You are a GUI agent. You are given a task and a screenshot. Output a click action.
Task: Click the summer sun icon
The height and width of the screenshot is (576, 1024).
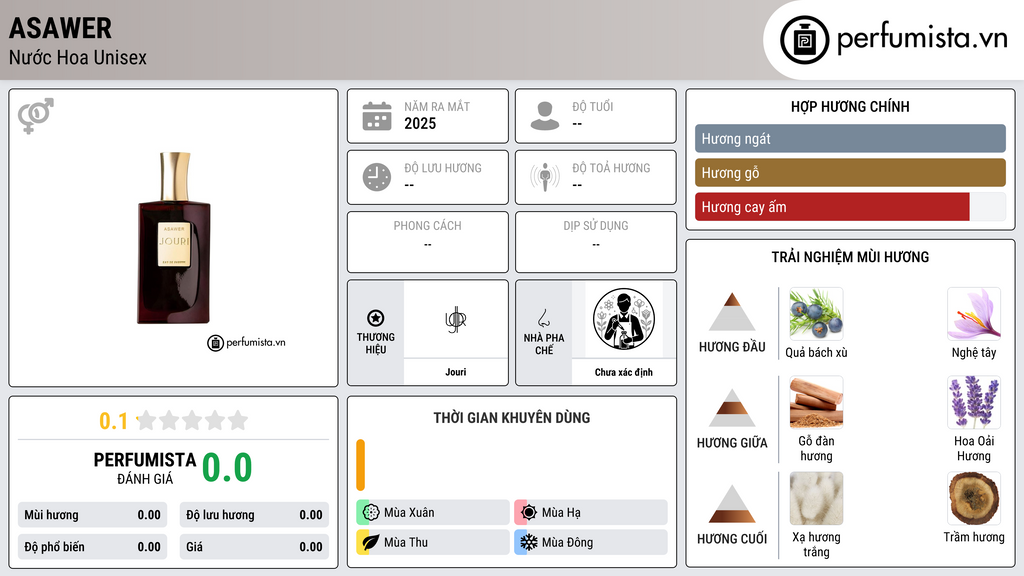[x=529, y=513]
